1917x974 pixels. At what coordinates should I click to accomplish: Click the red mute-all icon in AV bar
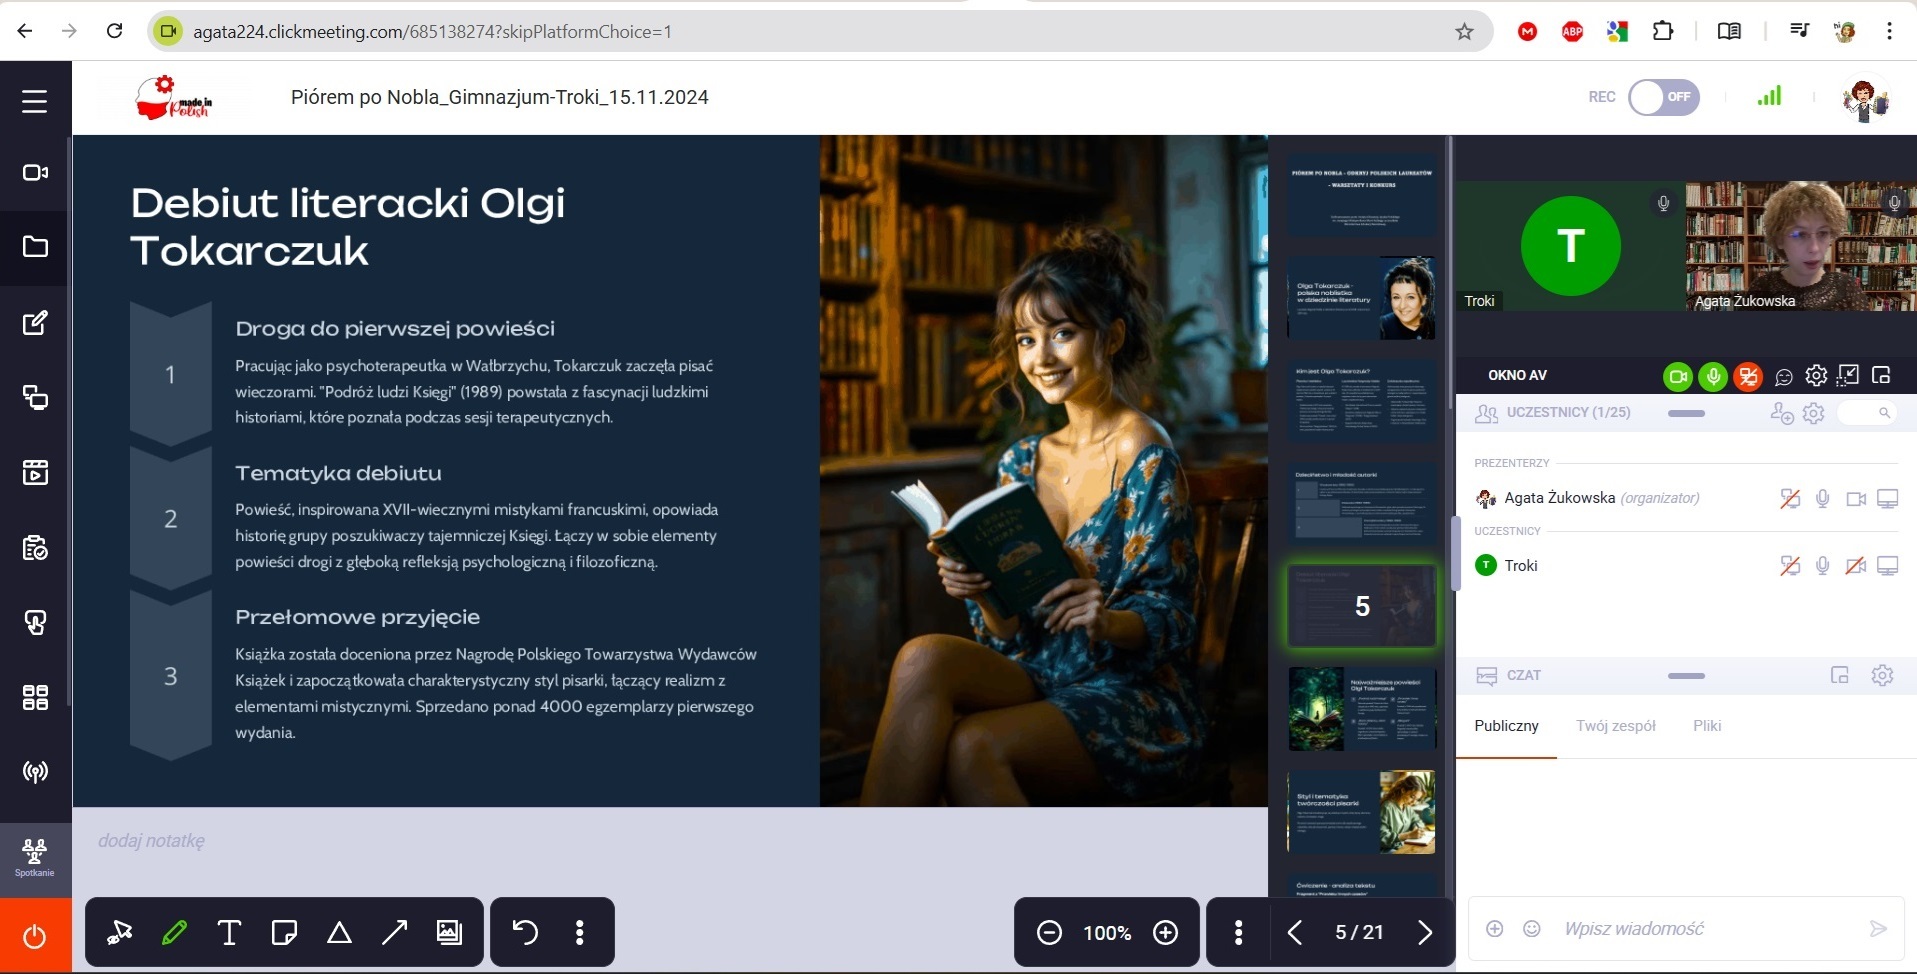coord(1748,376)
